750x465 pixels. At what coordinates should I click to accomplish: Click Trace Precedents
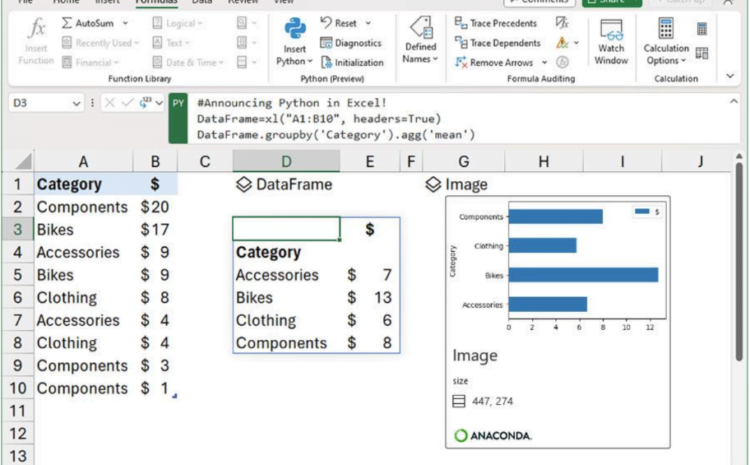point(496,23)
